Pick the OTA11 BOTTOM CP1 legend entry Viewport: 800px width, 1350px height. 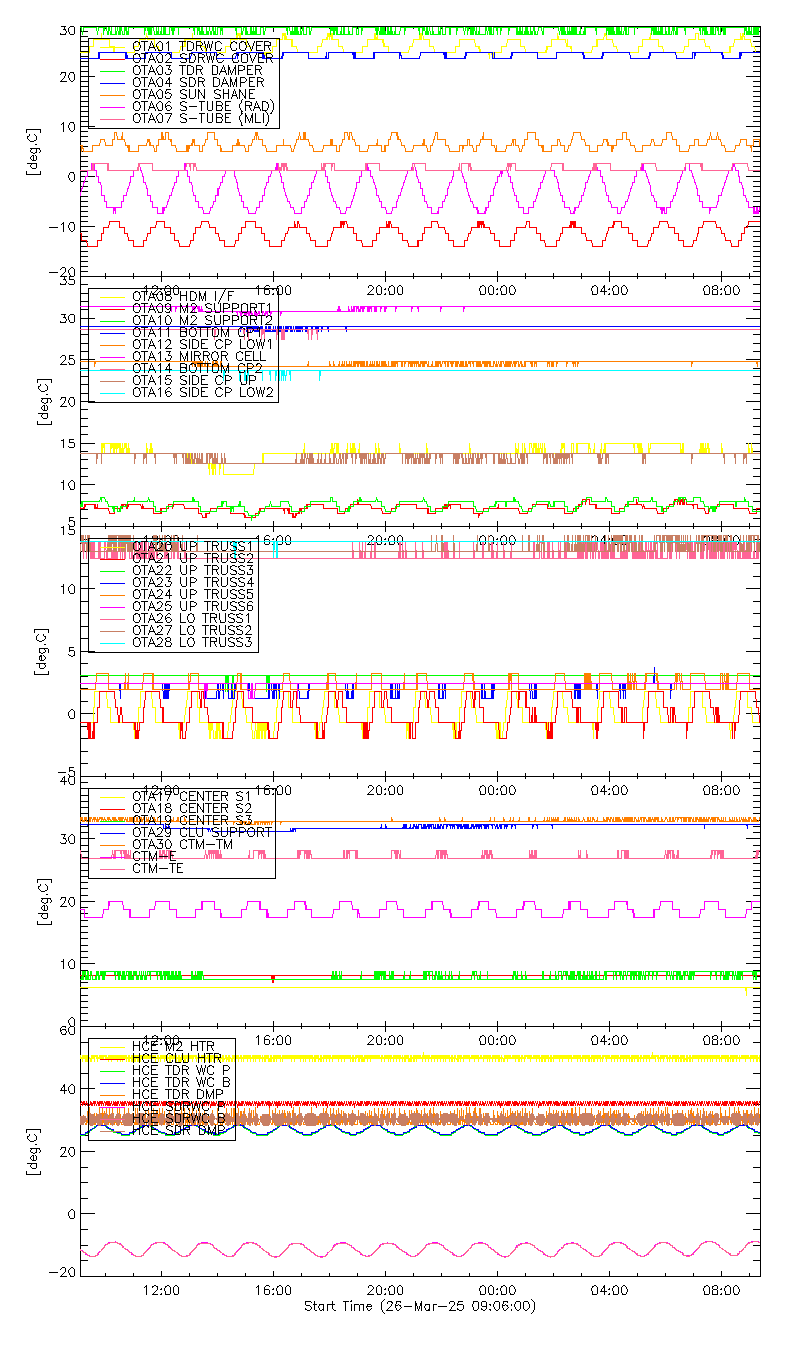pos(198,332)
